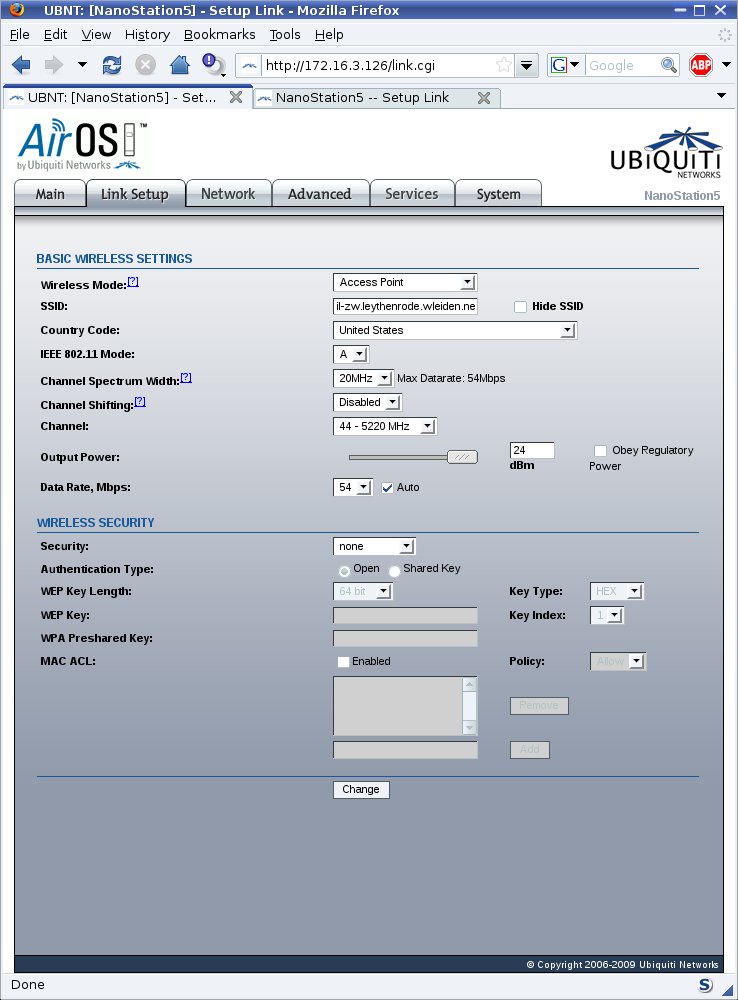This screenshot has height=1000, width=738.
Task: Open the Channel frequency dropdown
Action: pyautogui.click(x=385, y=426)
